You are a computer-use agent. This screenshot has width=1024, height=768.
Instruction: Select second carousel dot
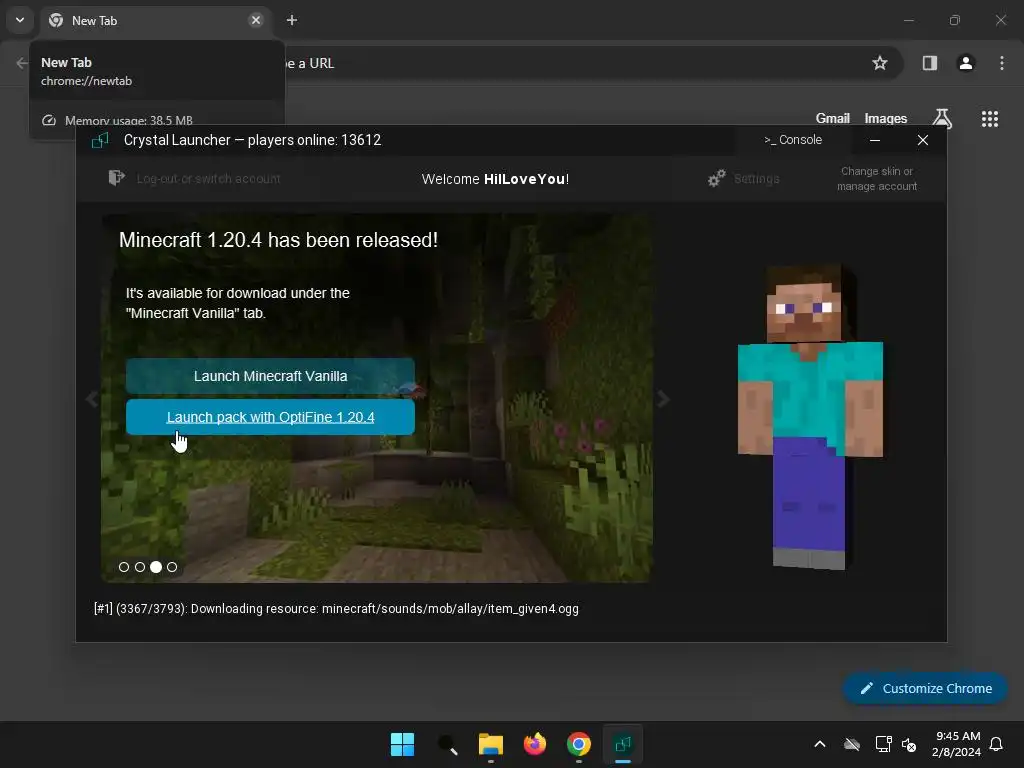[140, 567]
